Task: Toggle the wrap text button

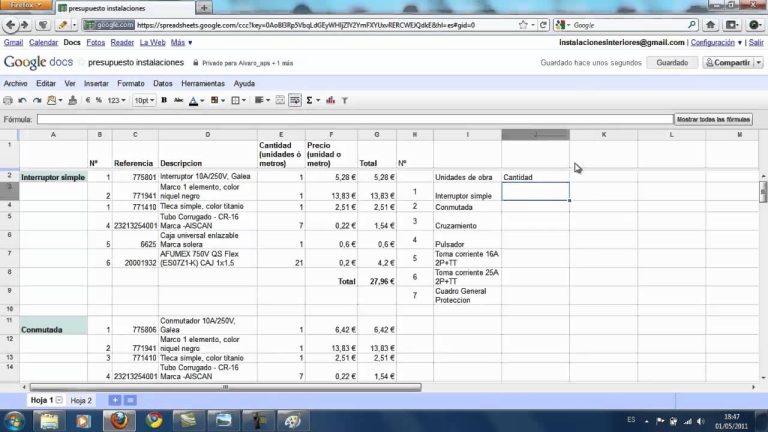Action: click(x=295, y=100)
